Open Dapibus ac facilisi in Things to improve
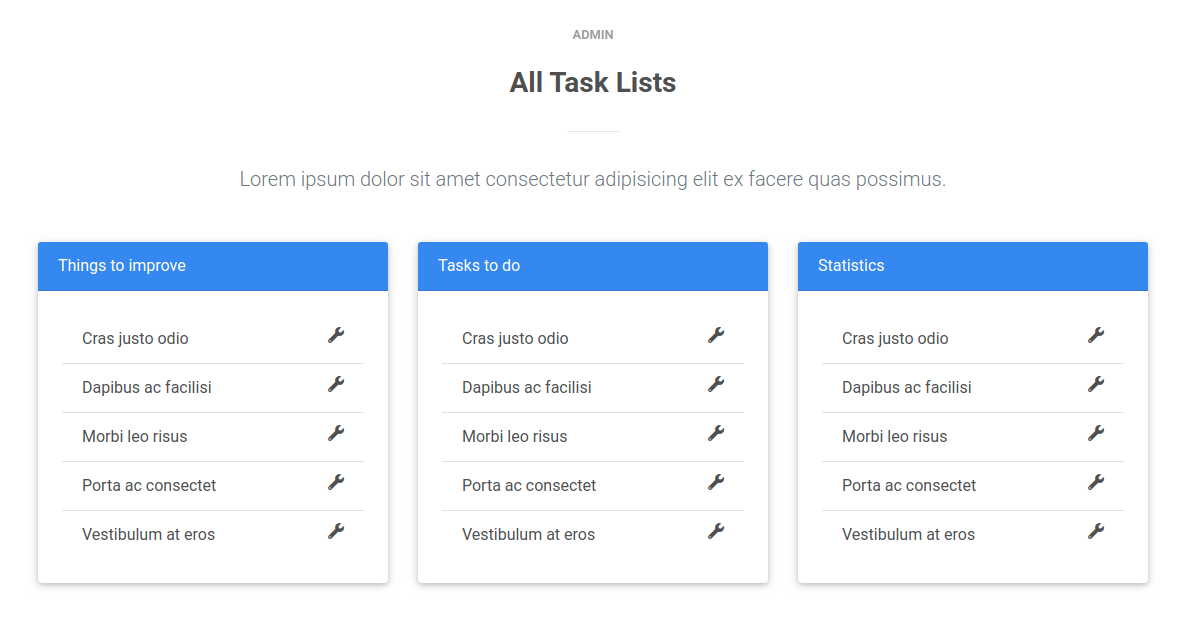Image resolution: width=1188 pixels, height=620 pixels. 147,388
